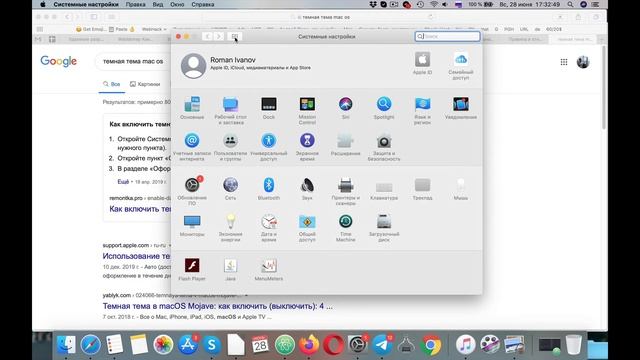Open the Java preferences pane
The height and width of the screenshot is (360, 640).
click(230, 269)
